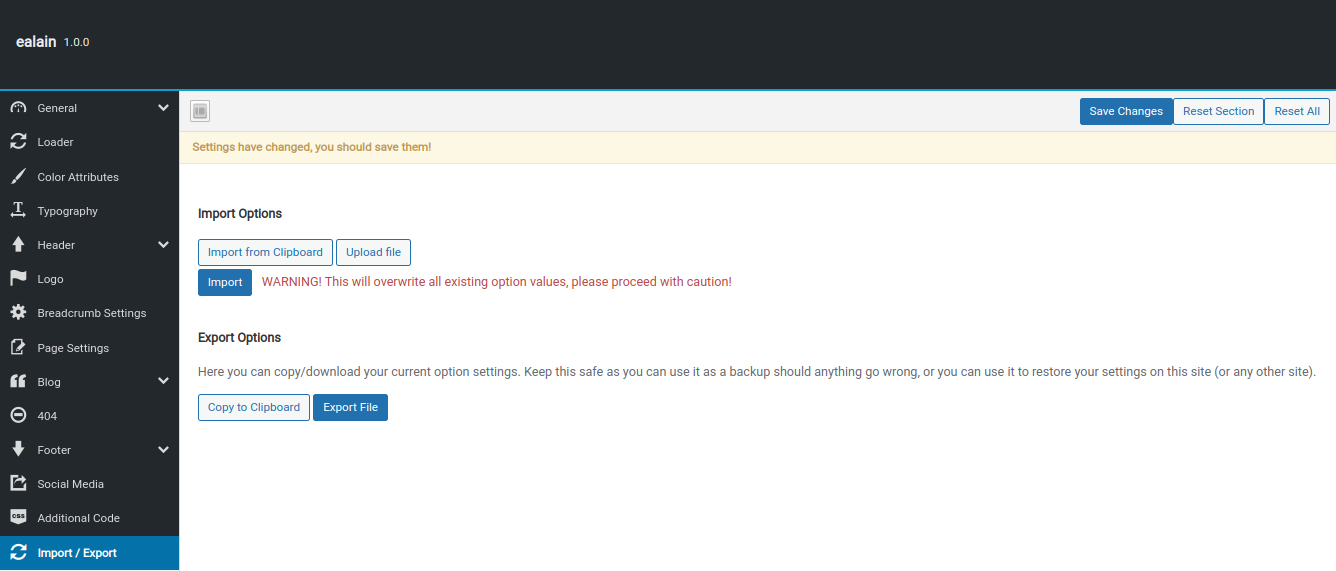This screenshot has height=571, width=1336.
Task: Select Page Settings in sidebar
Action: (x=89, y=348)
